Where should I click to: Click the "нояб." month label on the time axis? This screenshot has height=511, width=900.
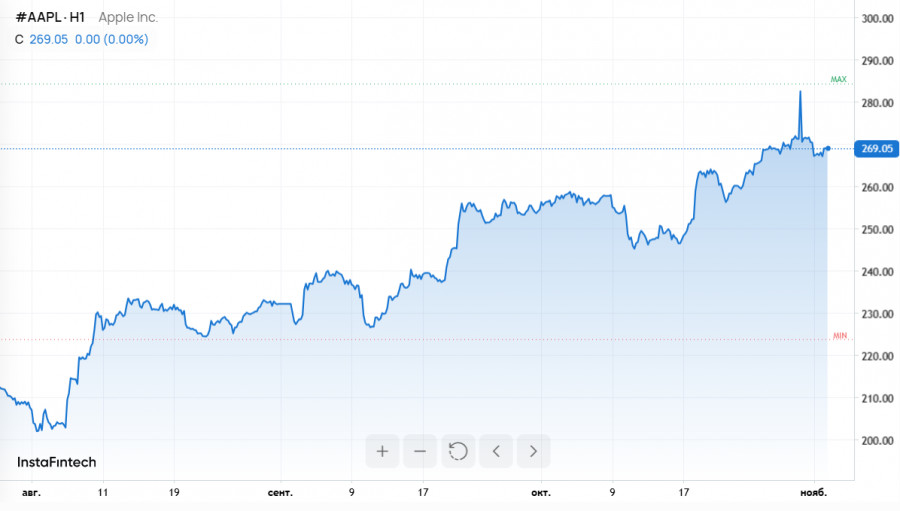click(x=817, y=493)
